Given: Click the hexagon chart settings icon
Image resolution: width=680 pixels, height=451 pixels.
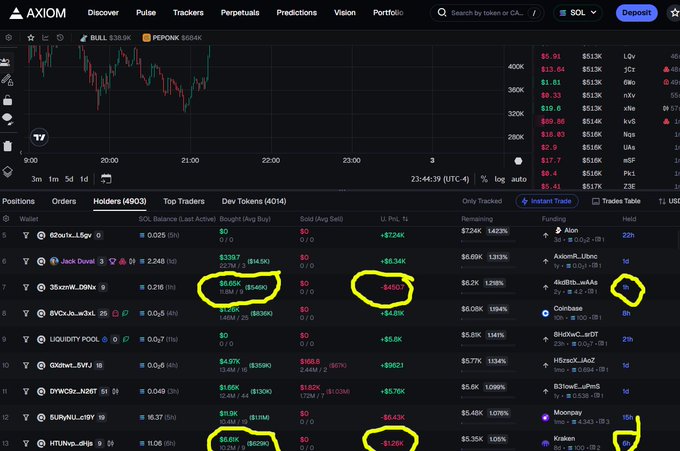Looking at the screenshot, I should click(518, 161).
